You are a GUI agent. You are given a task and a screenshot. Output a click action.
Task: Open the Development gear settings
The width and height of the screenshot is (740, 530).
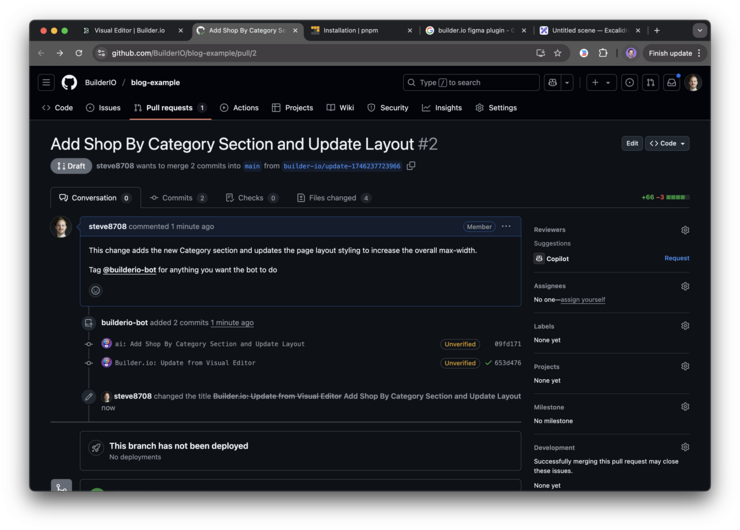(x=685, y=447)
